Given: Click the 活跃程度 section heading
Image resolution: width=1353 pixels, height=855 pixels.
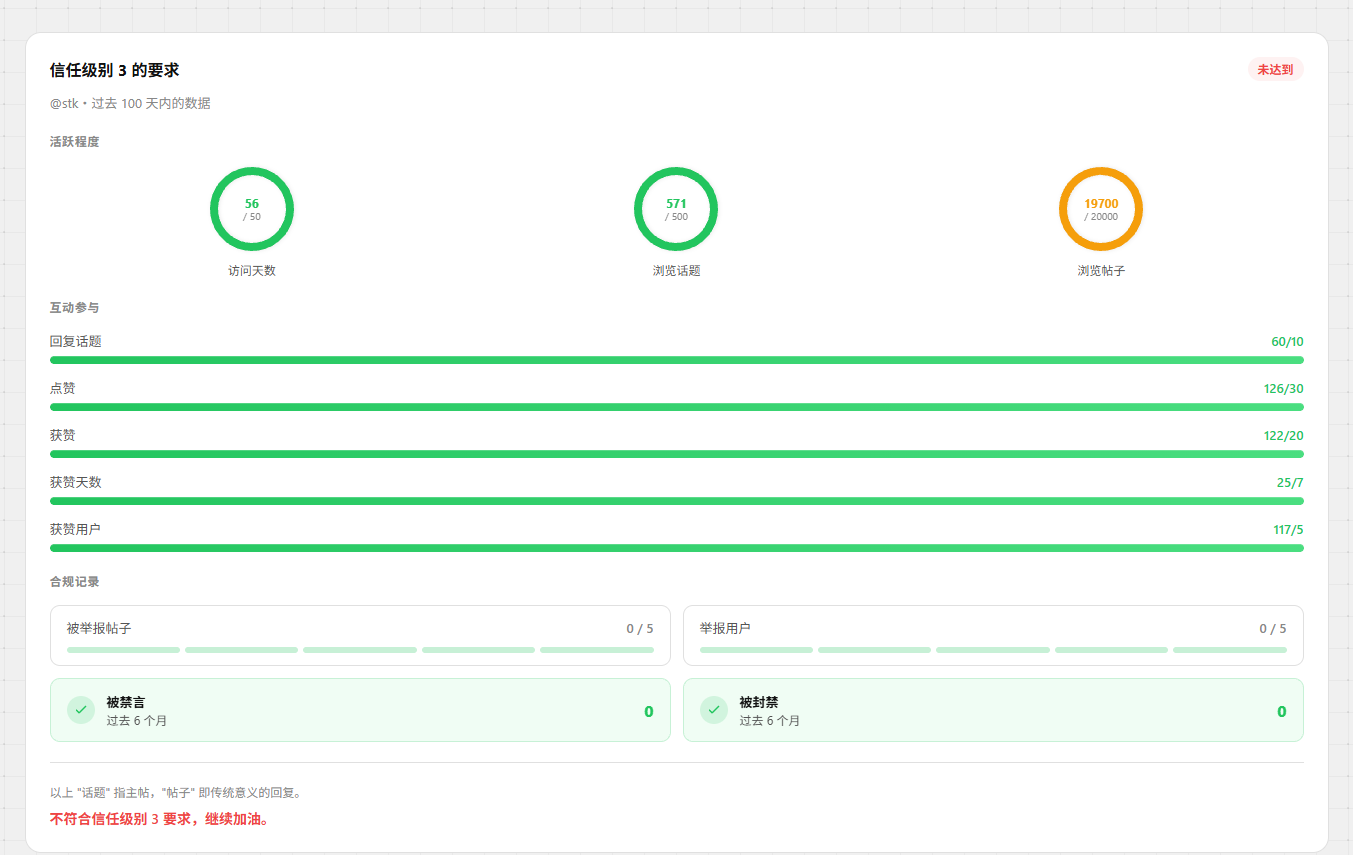Looking at the screenshot, I should pos(75,142).
